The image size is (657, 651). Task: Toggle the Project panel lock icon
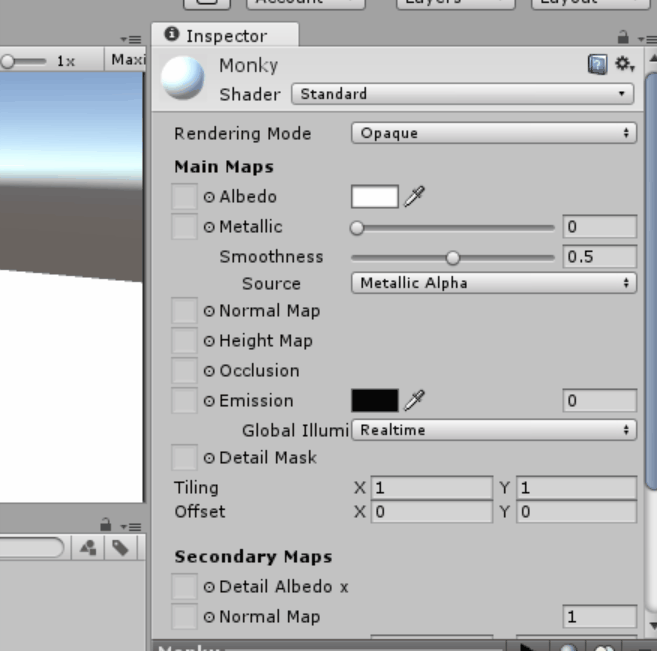point(106,524)
